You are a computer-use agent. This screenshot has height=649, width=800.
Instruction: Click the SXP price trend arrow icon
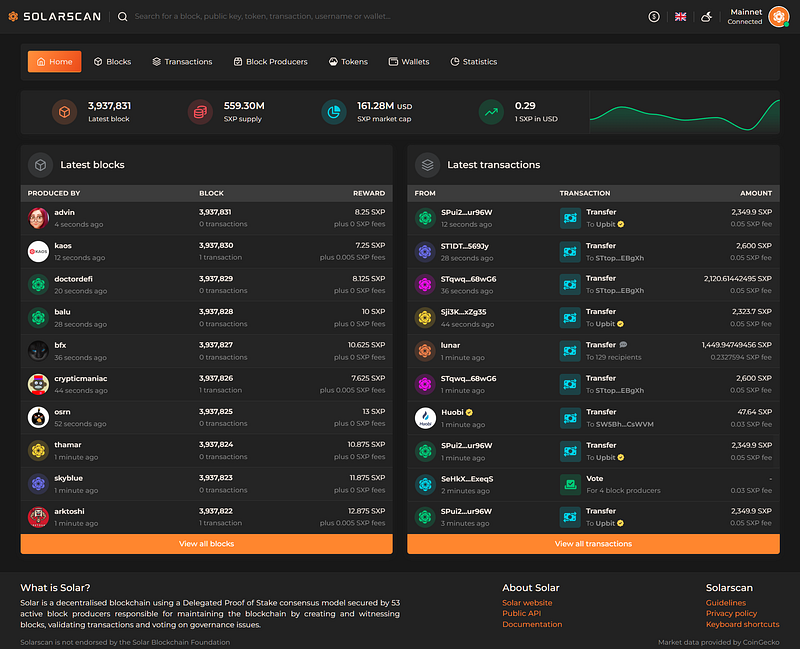pyautogui.click(x=491, y=112)
